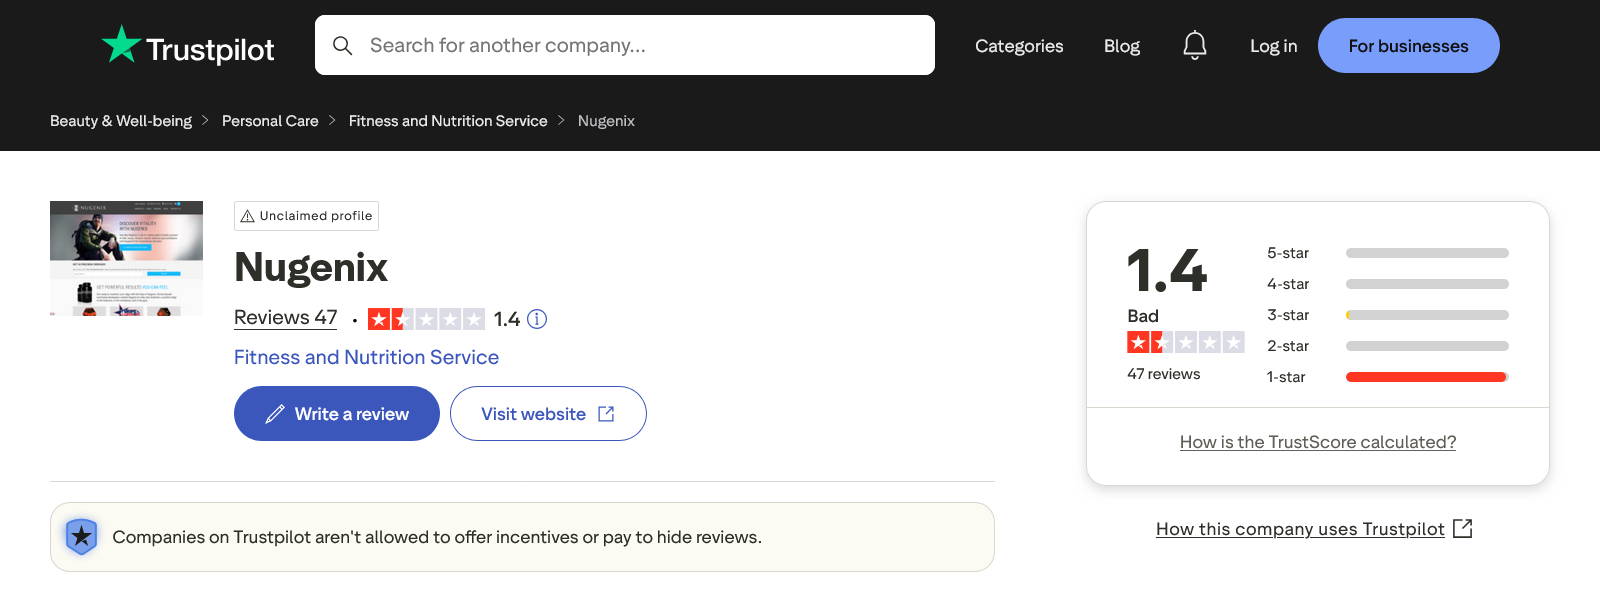Viewport: 1600px width, 598px height.
Task: Click the shield star badge icon
Action: pyautogui.click(x=81, y=537)
